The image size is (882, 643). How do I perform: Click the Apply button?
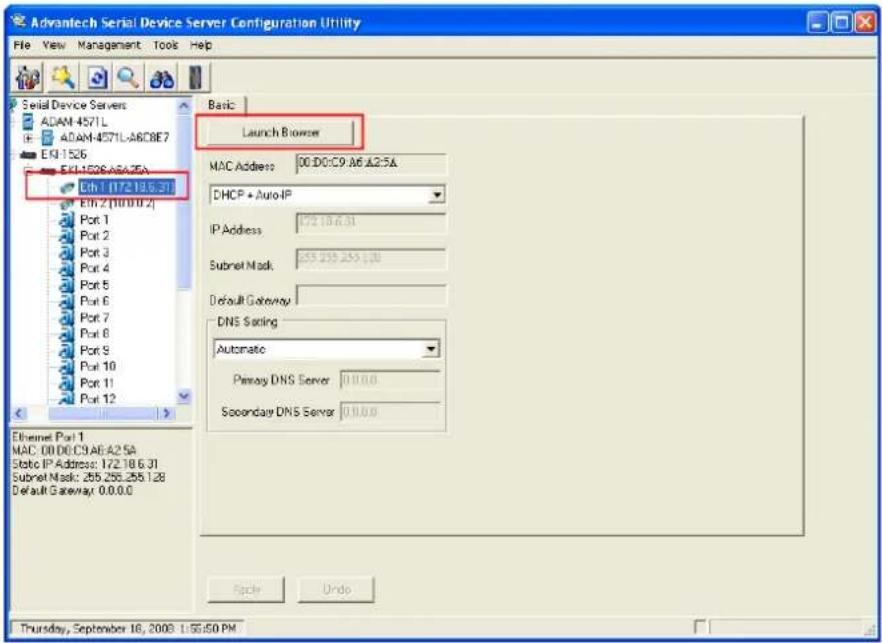point(246,590)
